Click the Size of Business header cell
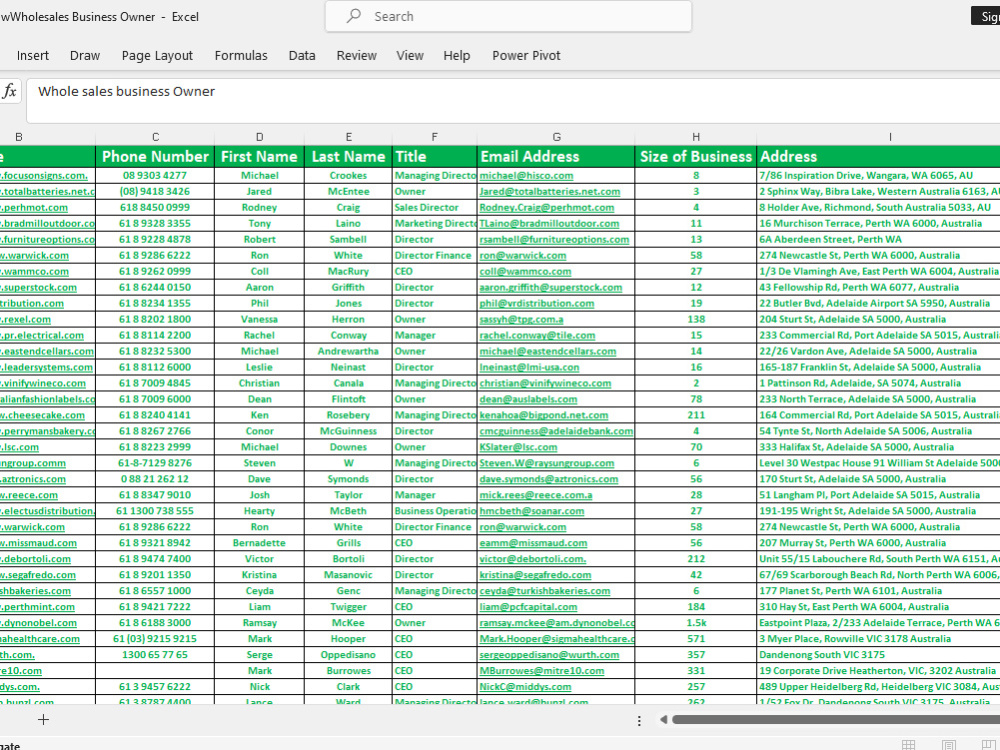 coord(696,156)
